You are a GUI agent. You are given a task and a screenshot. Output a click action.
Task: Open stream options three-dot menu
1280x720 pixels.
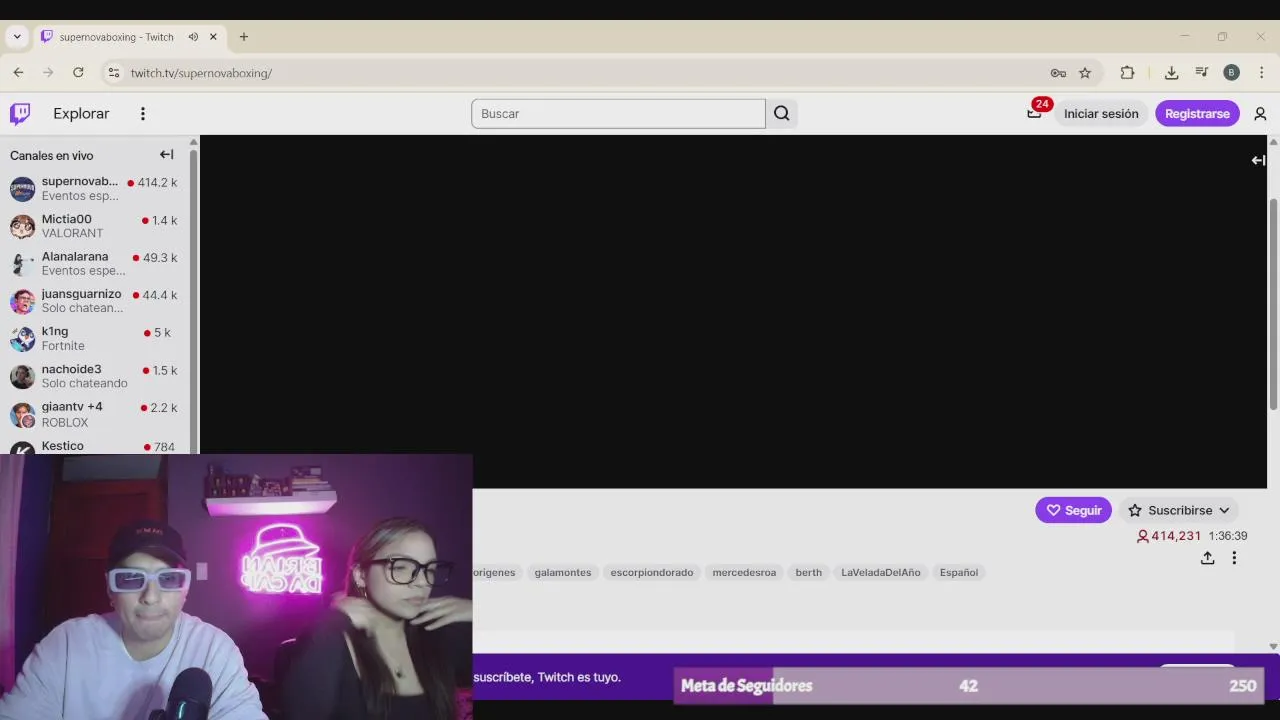1234,558
